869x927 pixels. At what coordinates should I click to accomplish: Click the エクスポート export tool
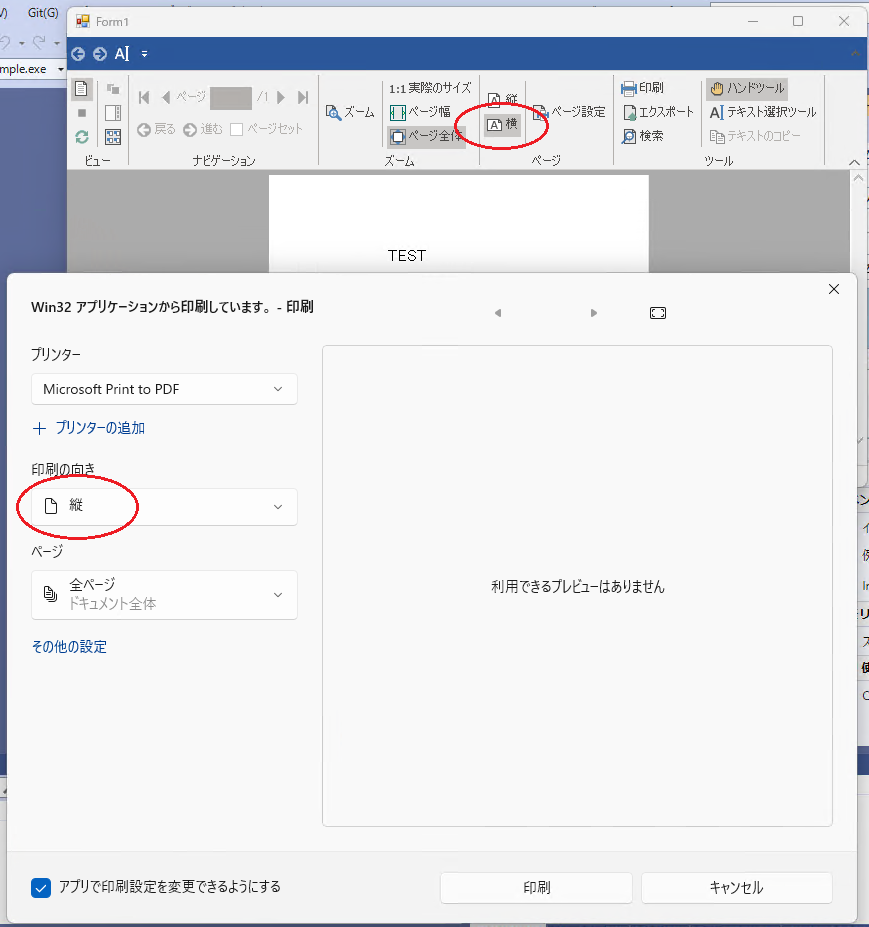coord(657,112)
